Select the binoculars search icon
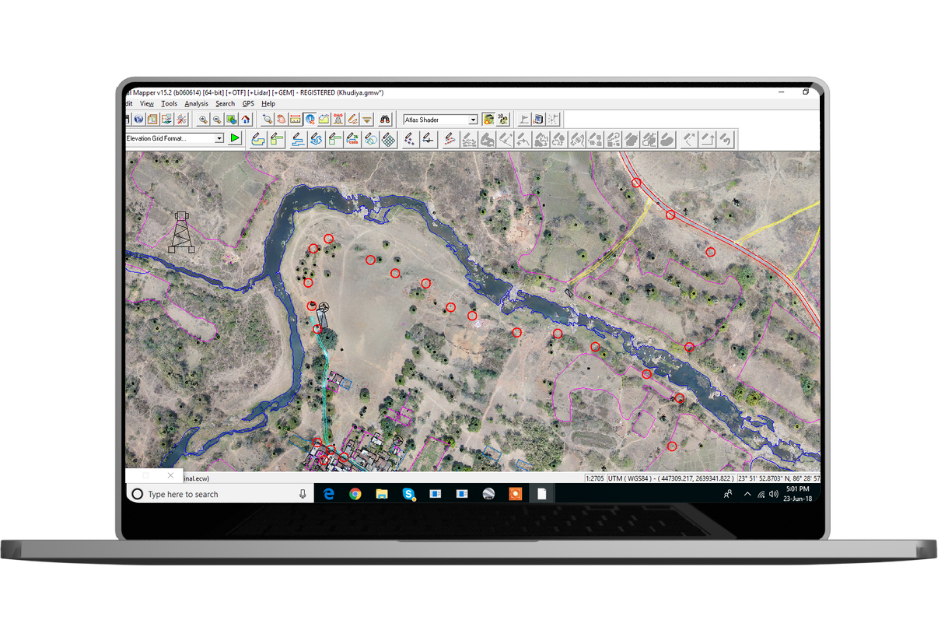 pyautogui.click(x=383, y=120)
